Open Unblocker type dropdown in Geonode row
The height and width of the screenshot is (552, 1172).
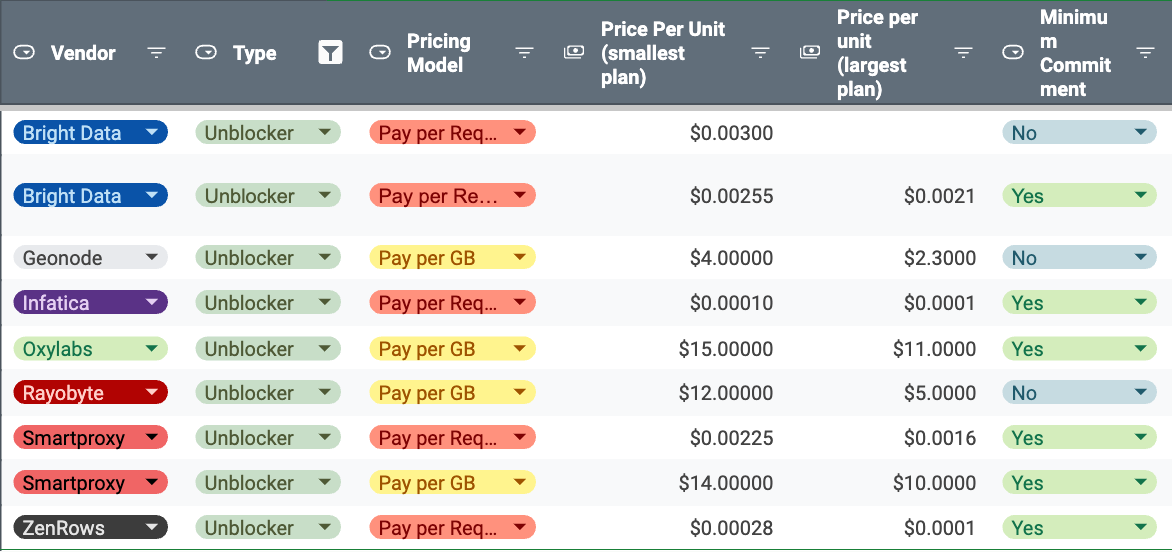point(268,258)
